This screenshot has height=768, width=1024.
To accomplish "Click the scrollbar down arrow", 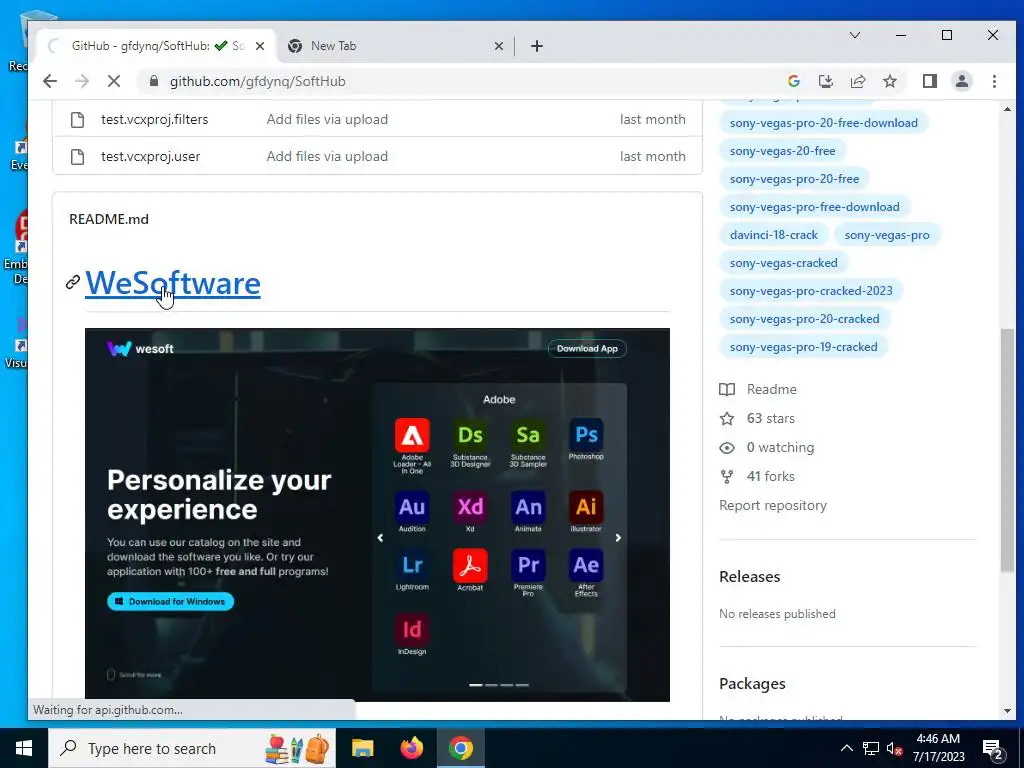I will [1006, 711].
